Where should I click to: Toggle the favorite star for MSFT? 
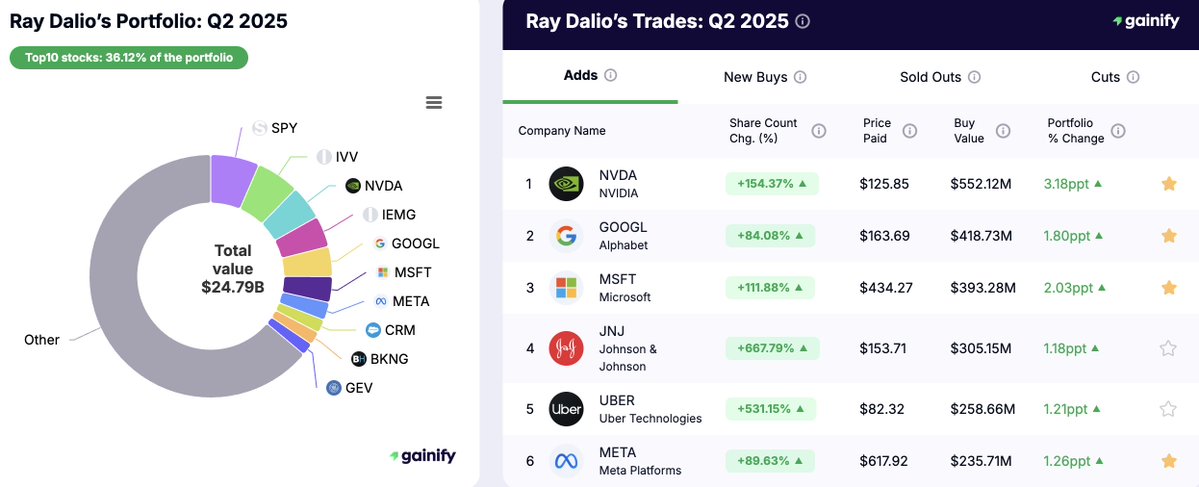(1168, 287)
